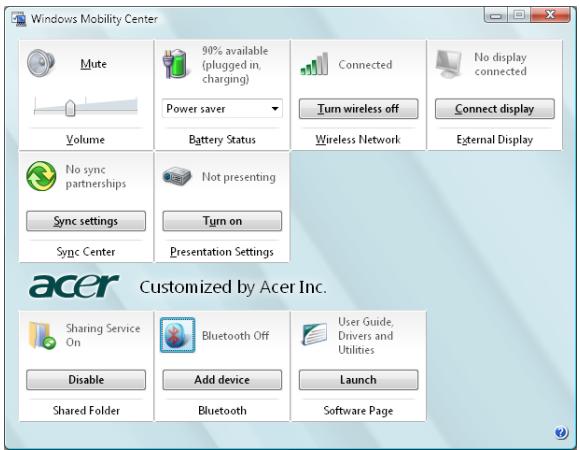Screen dimensions: 580x450
Task: Turn wireless off
Action: 358,109
